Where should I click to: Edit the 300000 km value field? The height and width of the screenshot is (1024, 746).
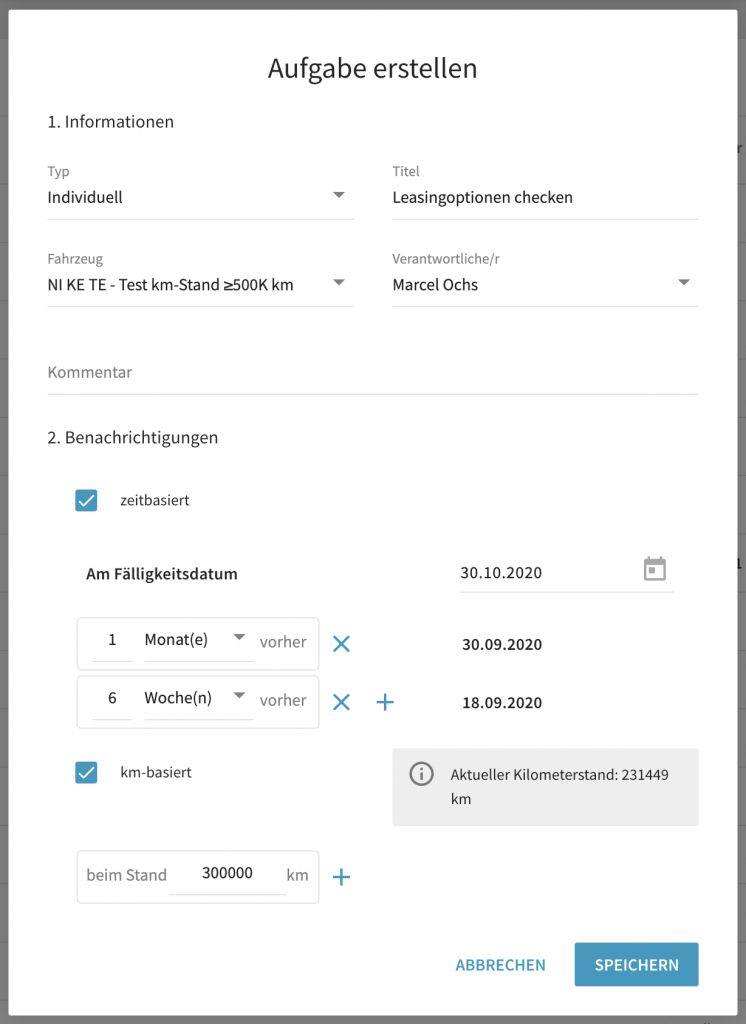point(227,873)
